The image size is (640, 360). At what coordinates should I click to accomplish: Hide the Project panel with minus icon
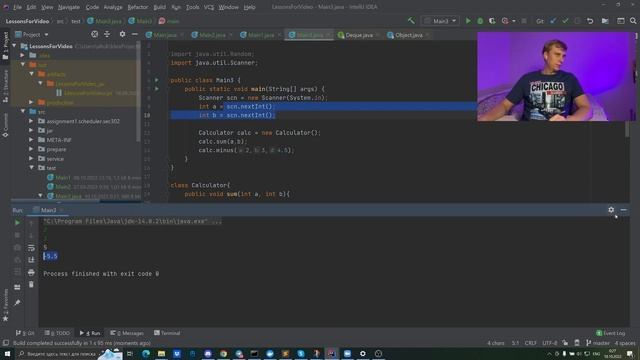(135, 34)
